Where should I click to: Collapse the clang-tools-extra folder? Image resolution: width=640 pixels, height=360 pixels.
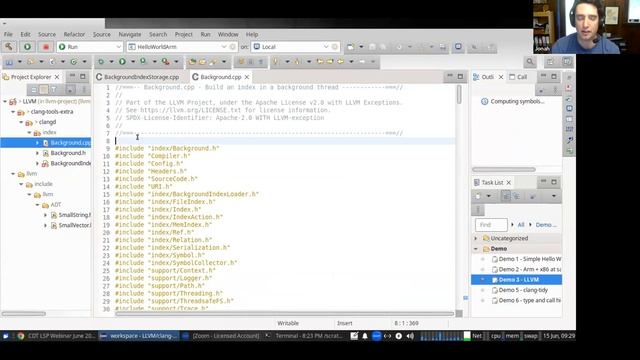[13, 111]
